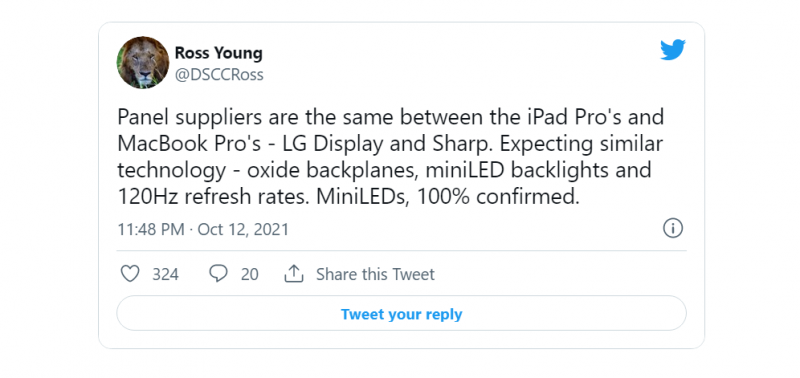The height and width of the screenshot is (378, 800).
Task: Open the Twitter info circle icon
Action: click(x=673, y=228)
